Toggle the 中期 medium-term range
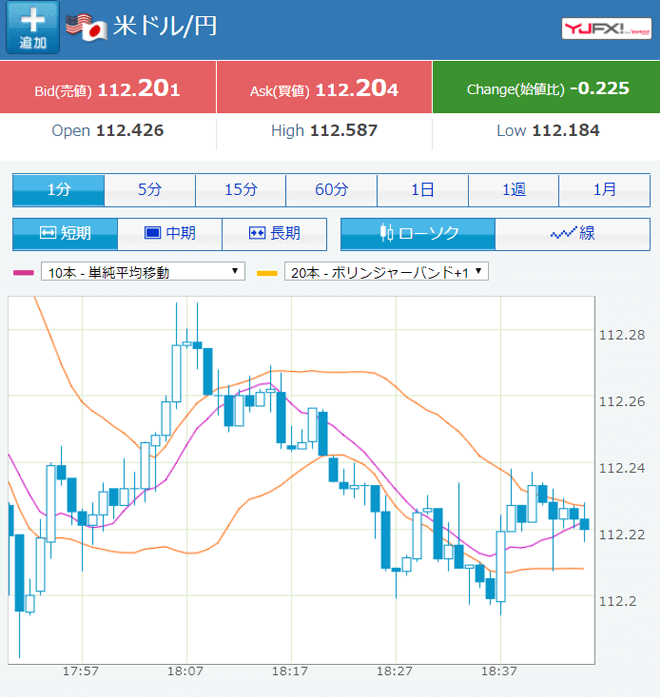660x700 pixels. click(x=170, y=234)
